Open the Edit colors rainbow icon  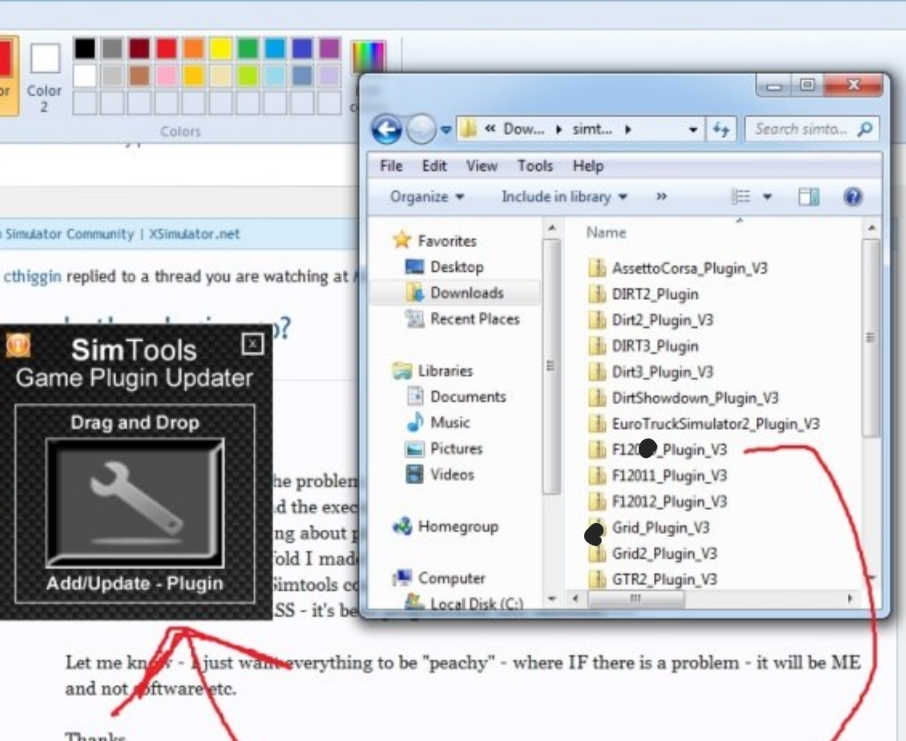tap(368, 57)
